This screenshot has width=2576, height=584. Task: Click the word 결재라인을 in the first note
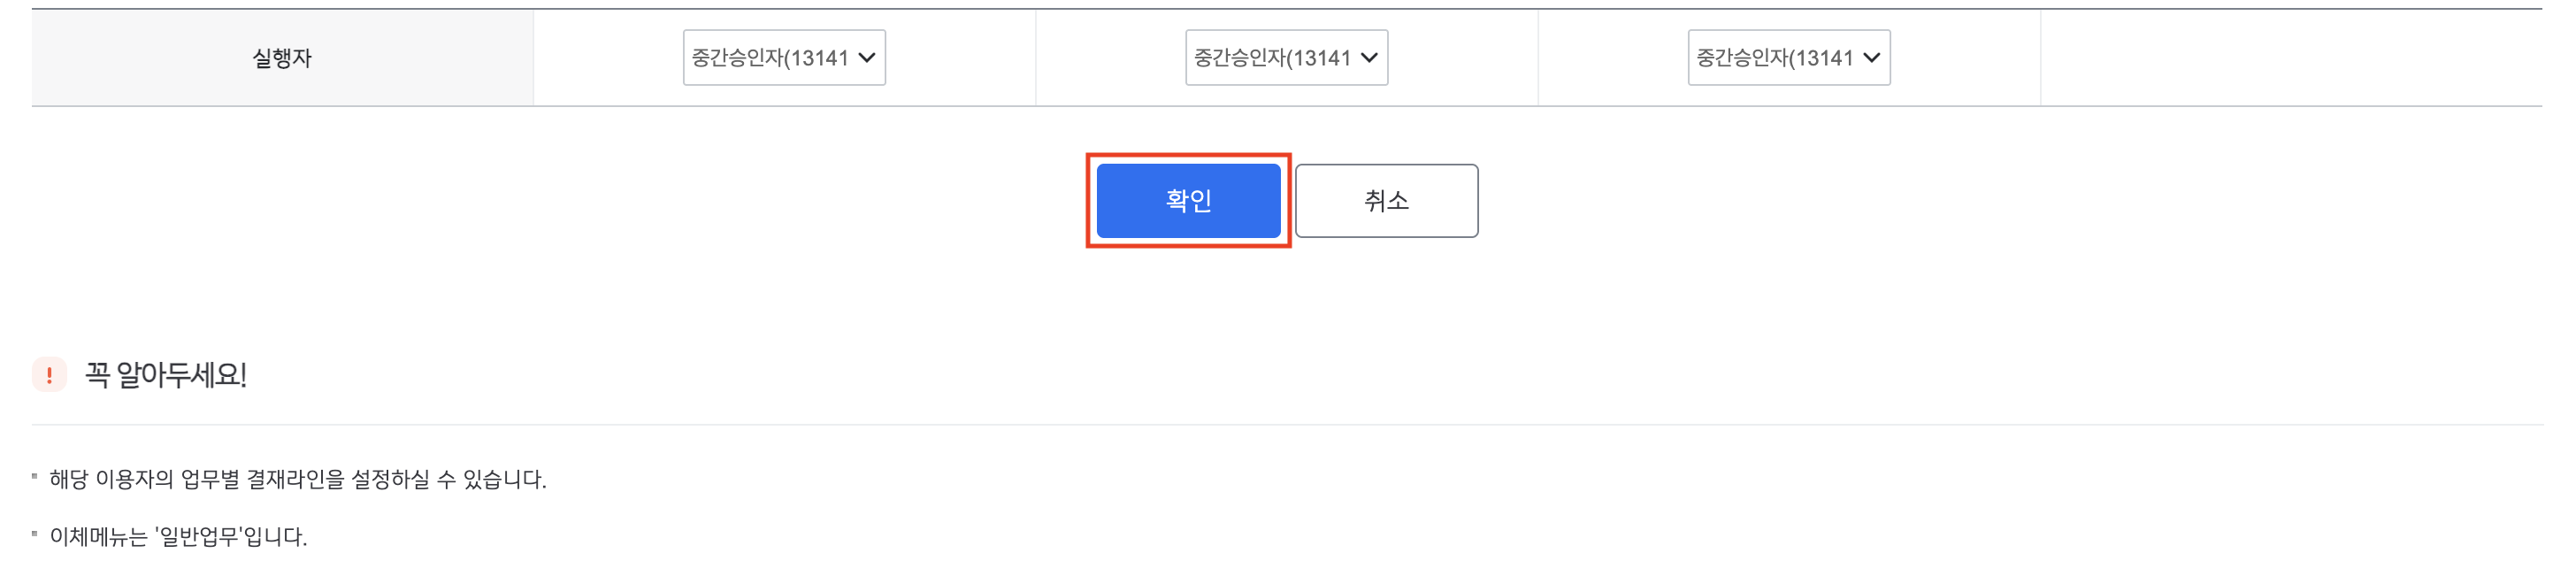[295, 480]
